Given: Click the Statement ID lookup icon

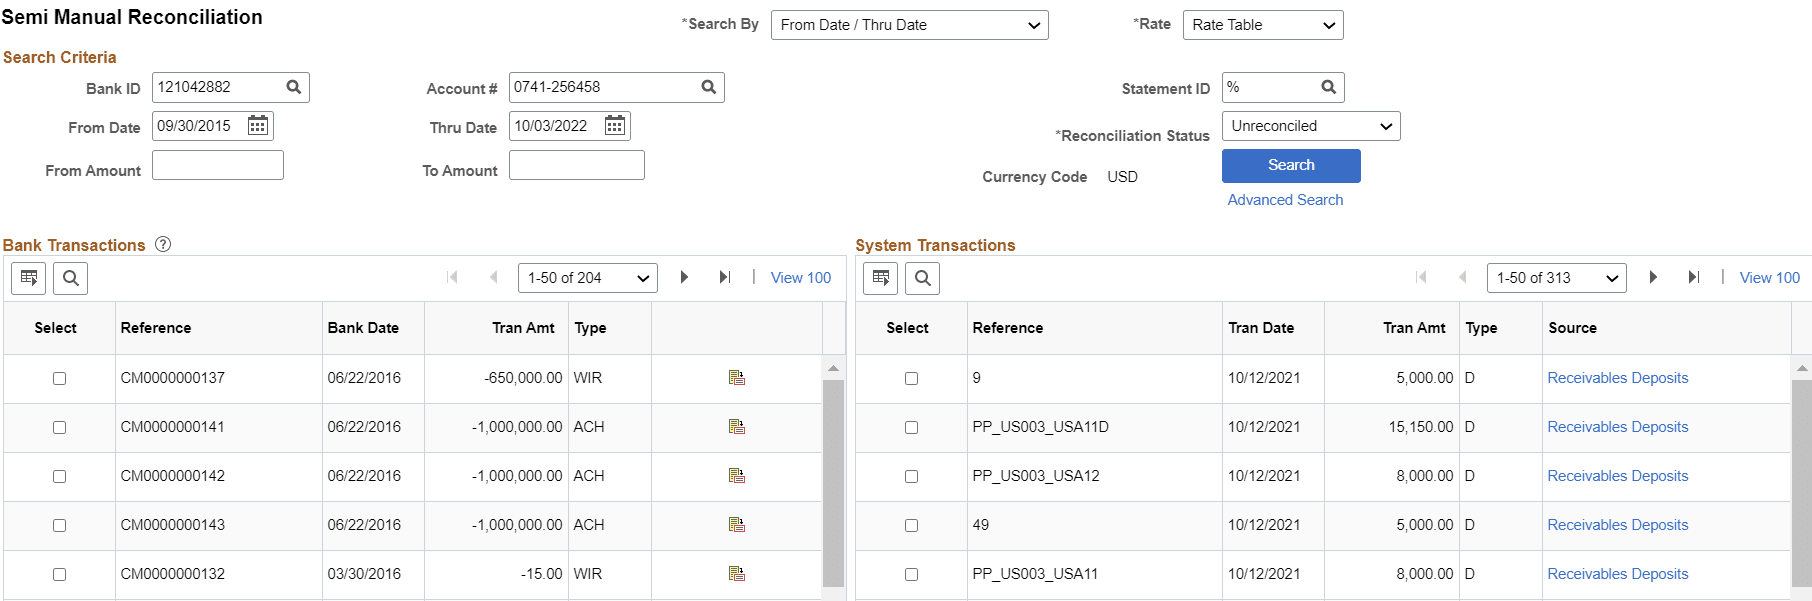Looking at the screenshot, I should pos(1329,87).
